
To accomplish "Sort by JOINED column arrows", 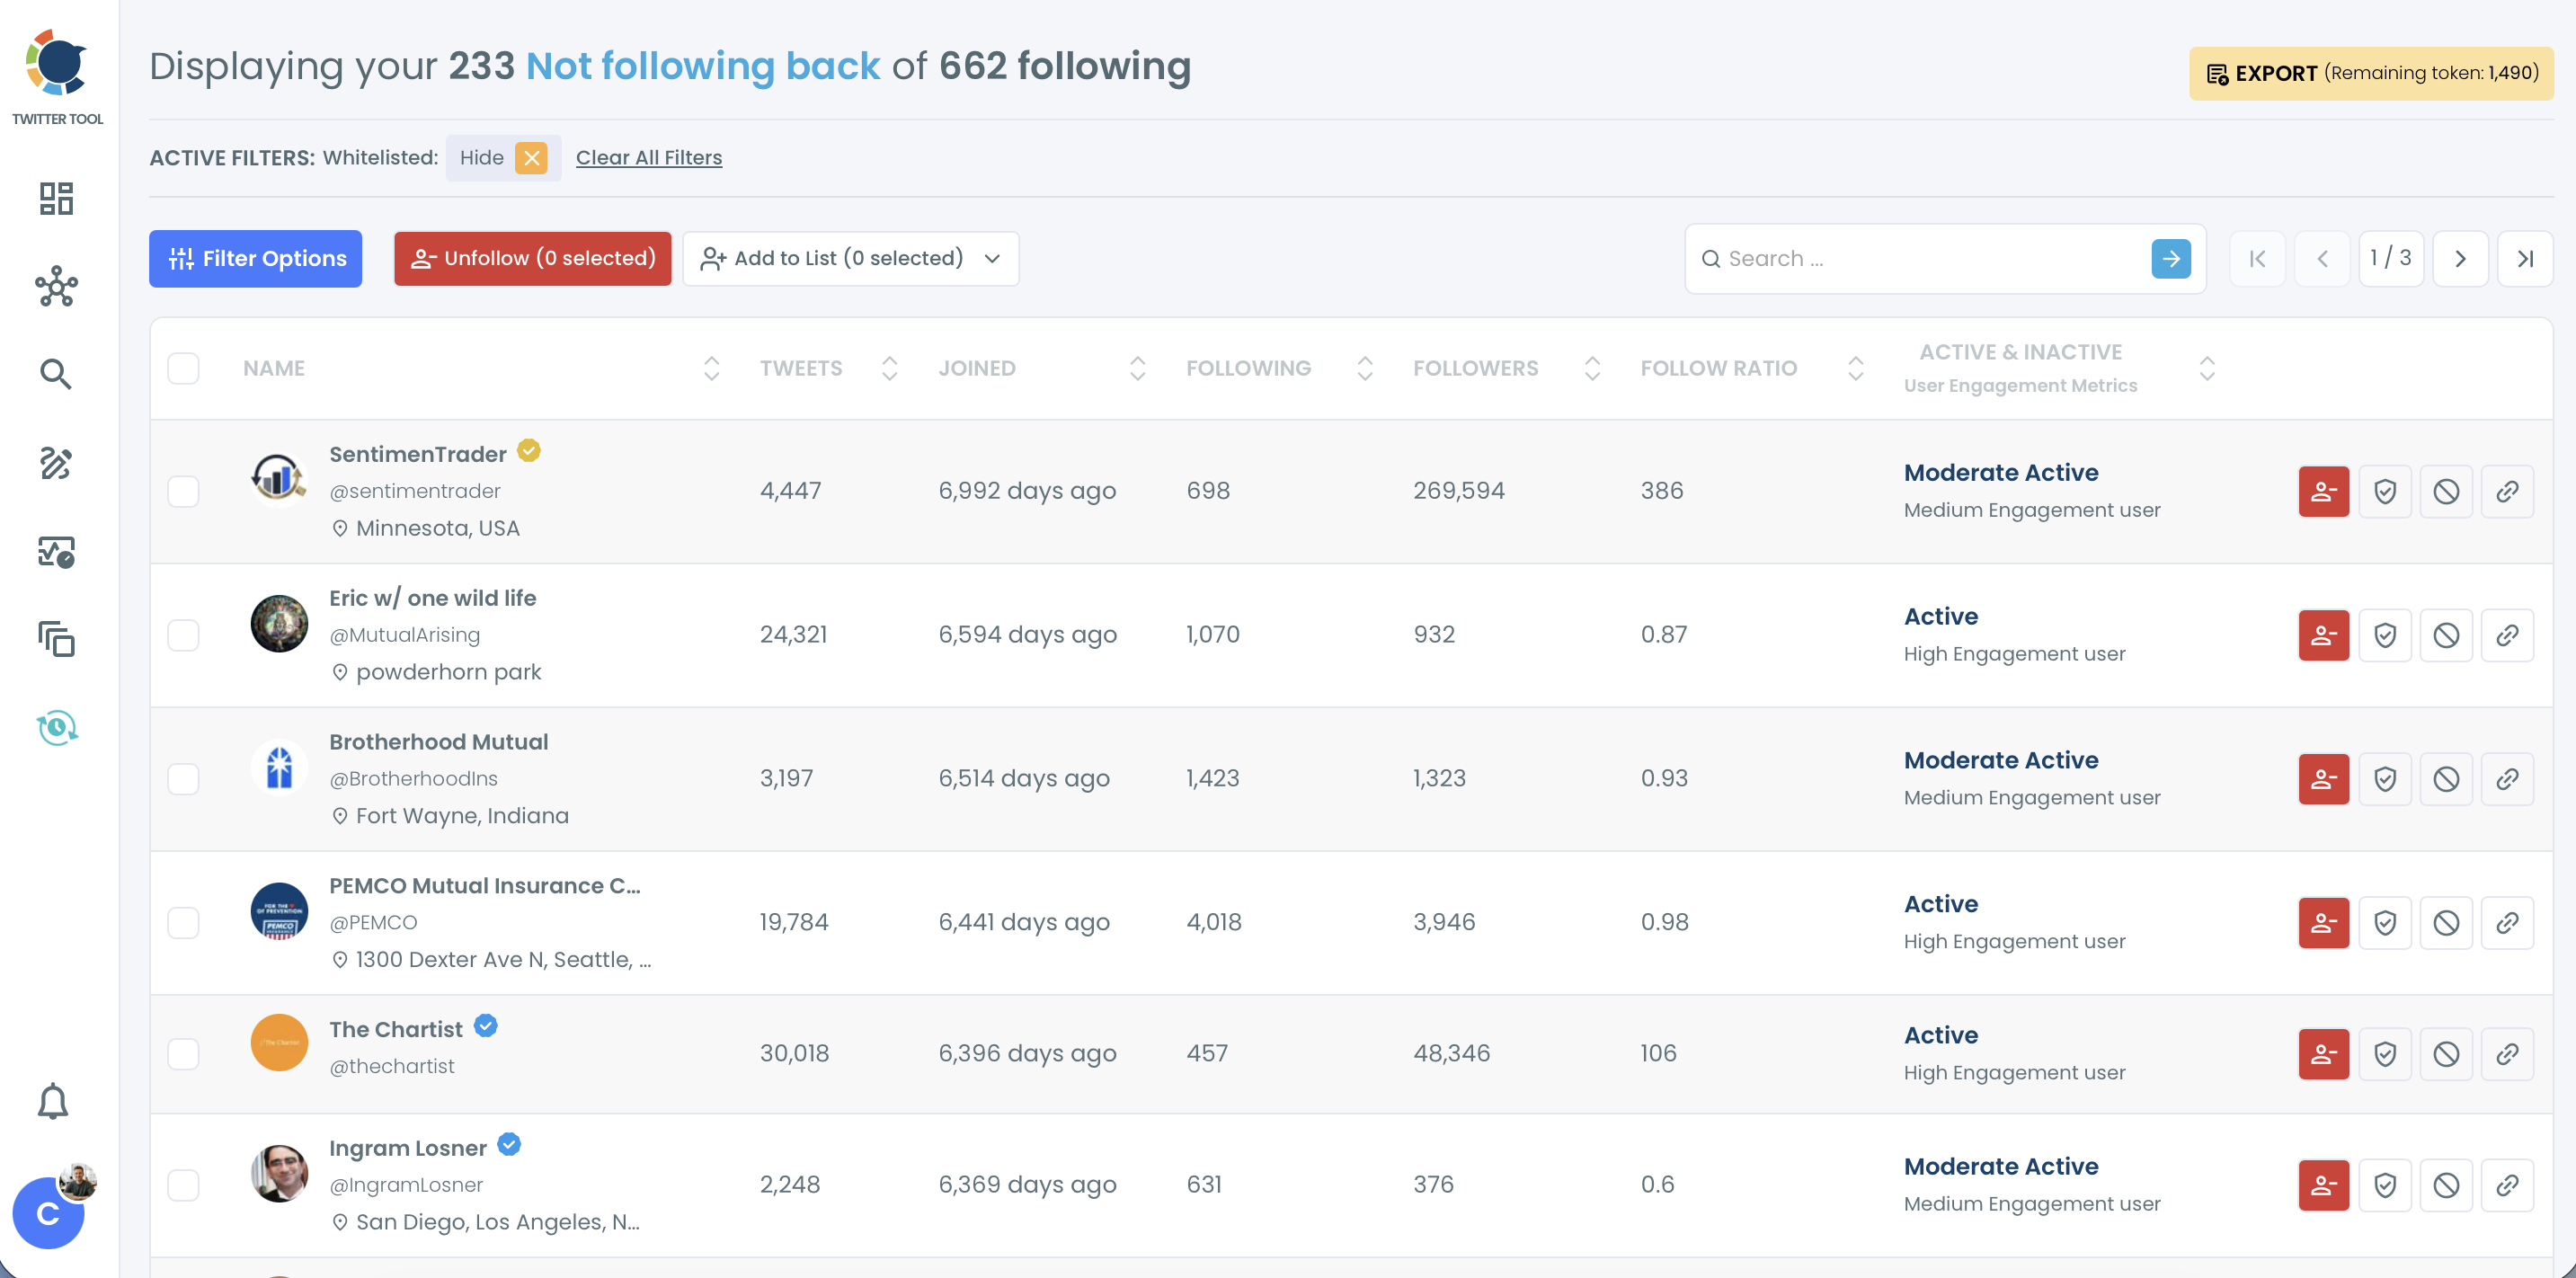I will [1137, 368].
